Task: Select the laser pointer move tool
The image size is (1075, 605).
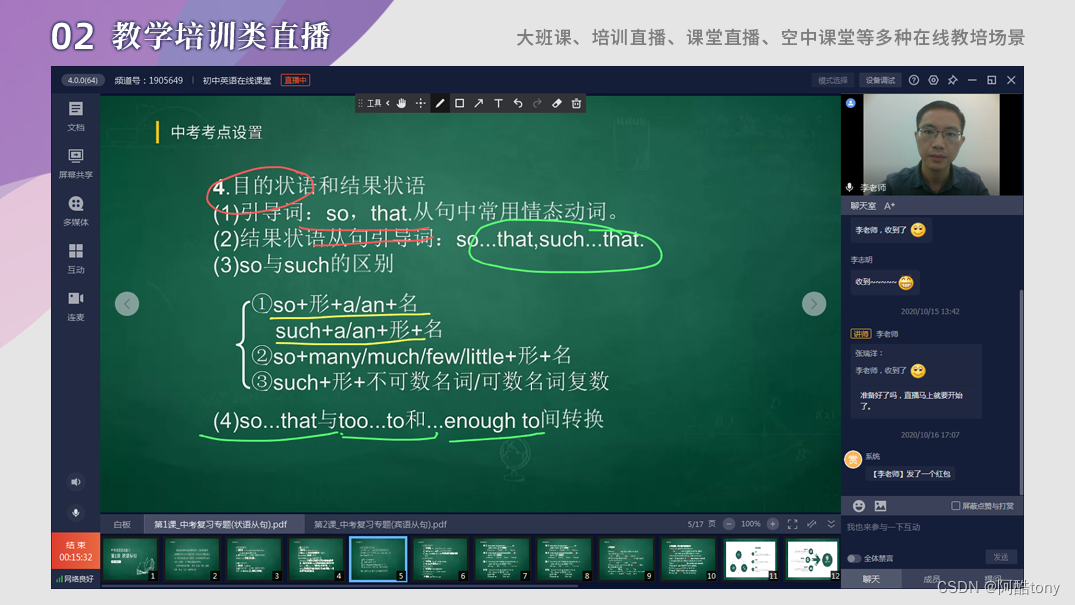Action: pos(420,104)
